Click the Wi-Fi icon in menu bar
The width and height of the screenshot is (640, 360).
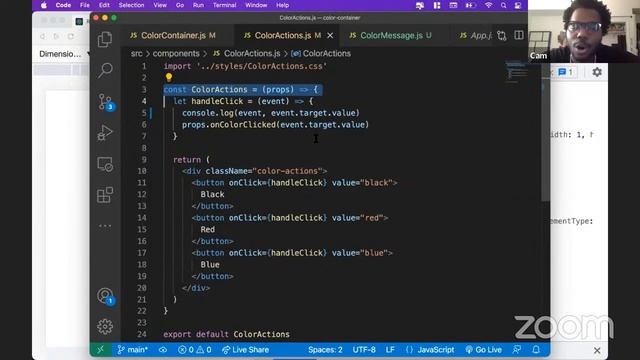click(488, 5)
